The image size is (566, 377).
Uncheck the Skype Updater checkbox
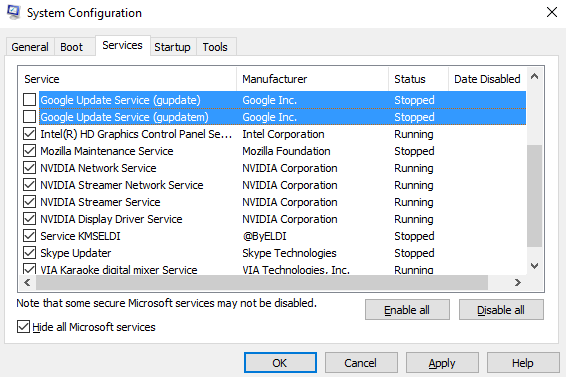coord(29,252)
